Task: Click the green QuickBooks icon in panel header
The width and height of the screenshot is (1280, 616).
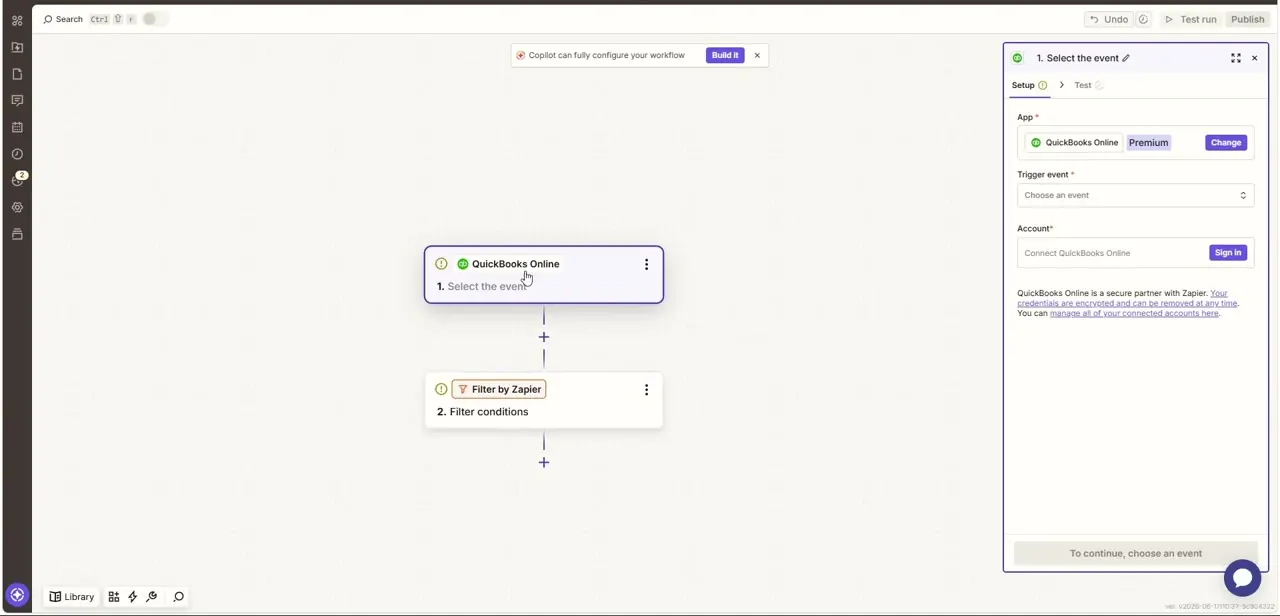Action: [x=1018, y=58]
